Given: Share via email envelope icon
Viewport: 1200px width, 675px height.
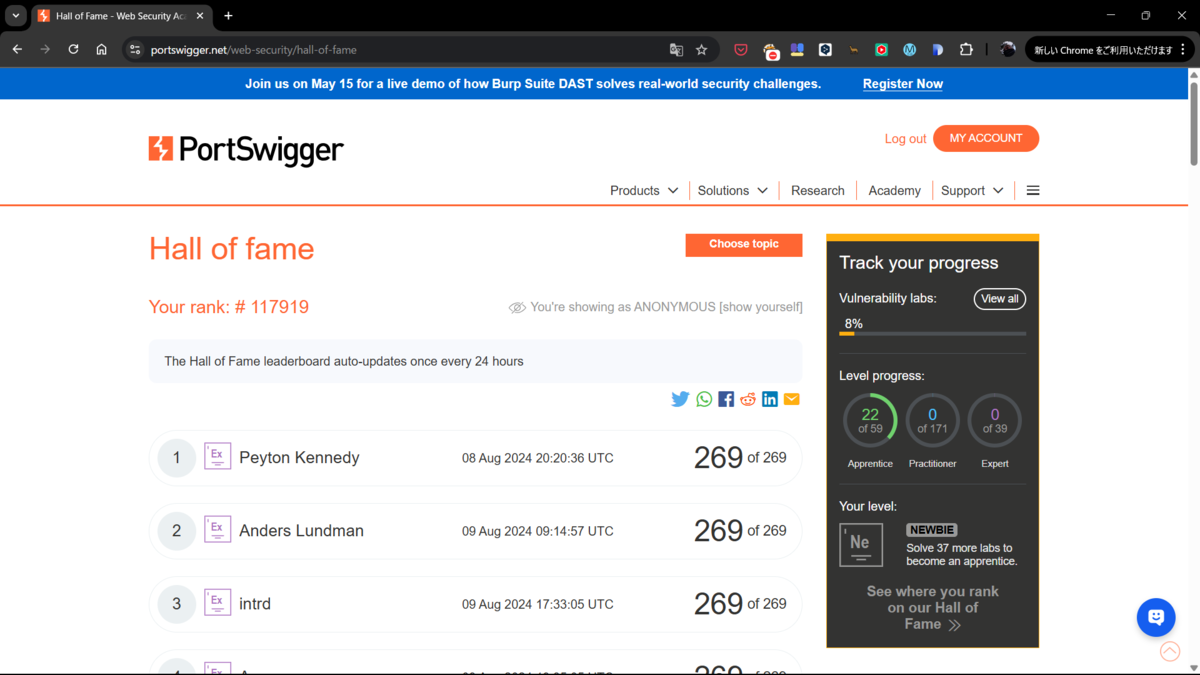Looking at the screenshot, I should [792, 399].
